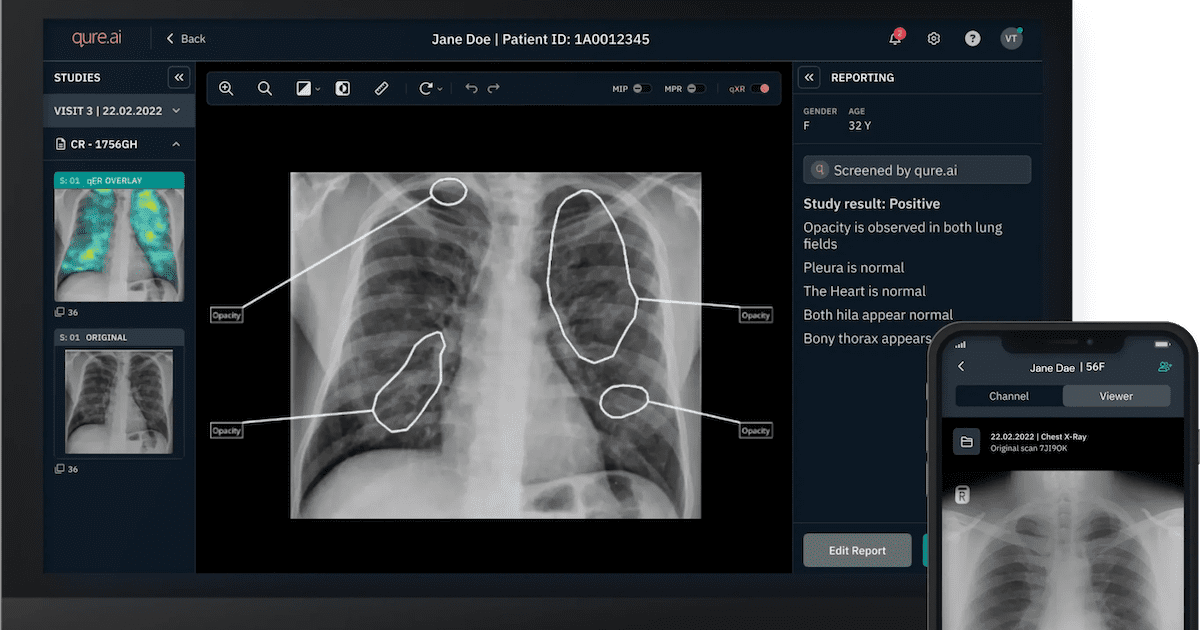Undo the last viewer action

pos(471,88)
